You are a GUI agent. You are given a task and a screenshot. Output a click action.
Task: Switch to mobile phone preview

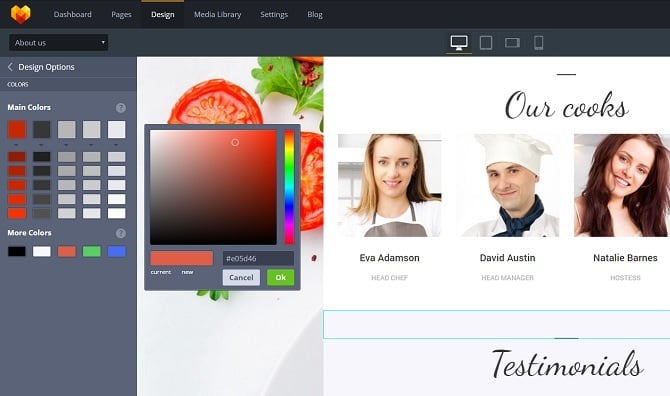(x=538, y=43)
